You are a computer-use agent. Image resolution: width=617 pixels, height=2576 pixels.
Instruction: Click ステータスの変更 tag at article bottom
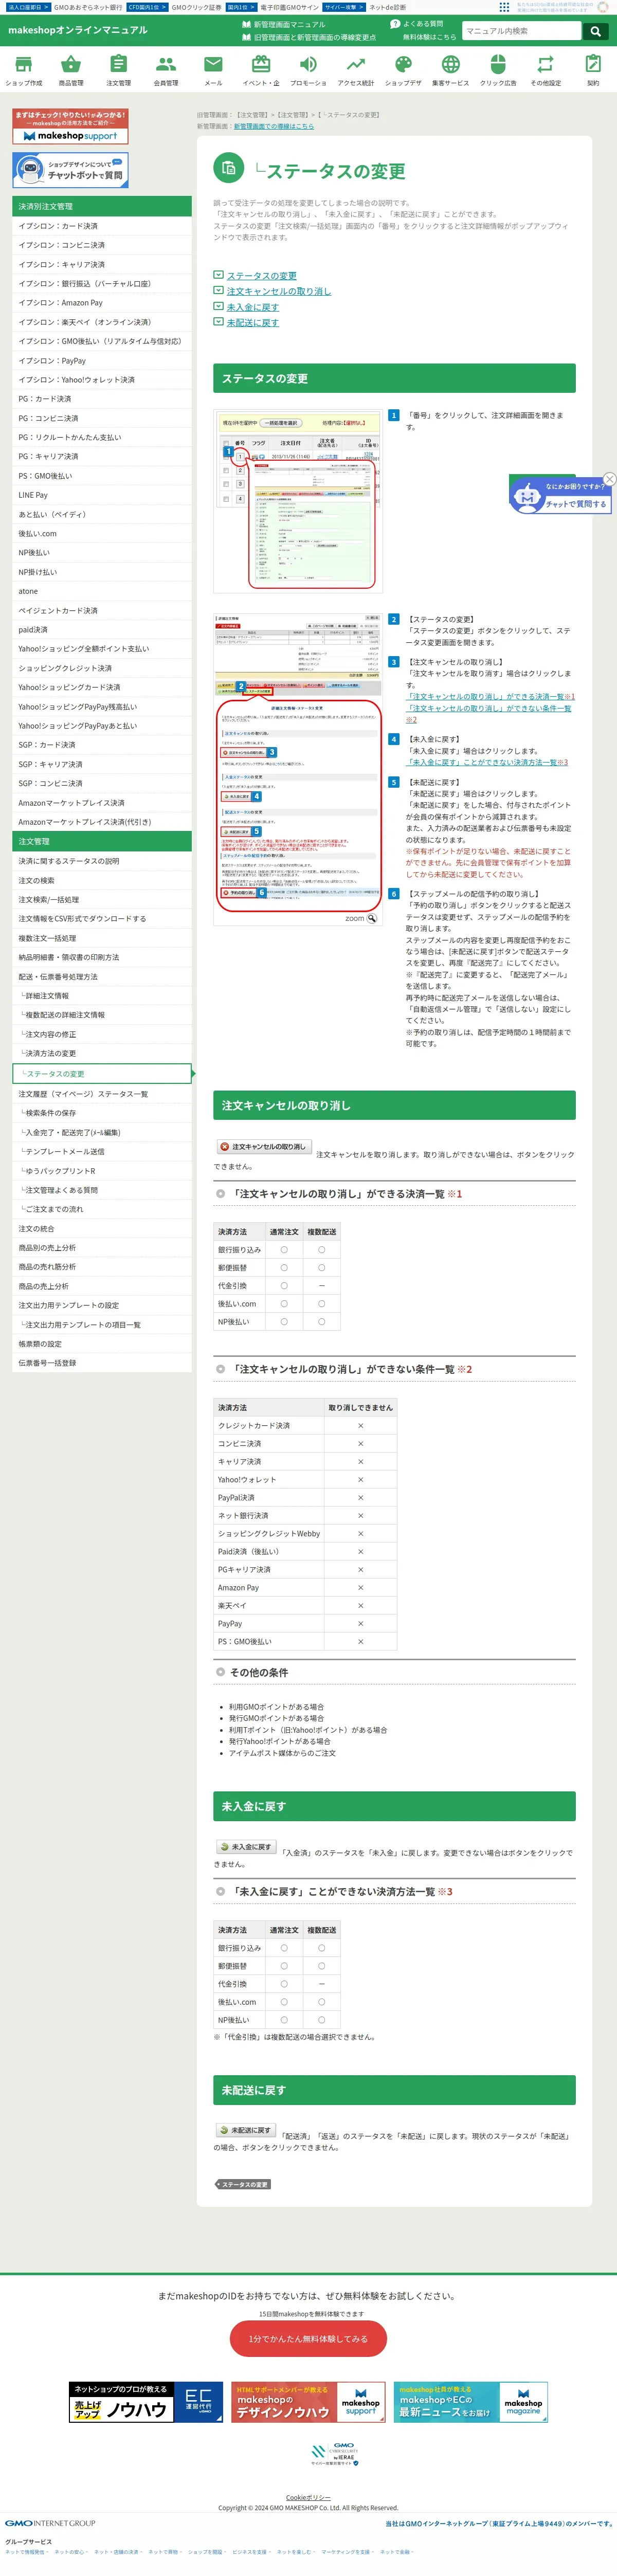coord(243,2184)
